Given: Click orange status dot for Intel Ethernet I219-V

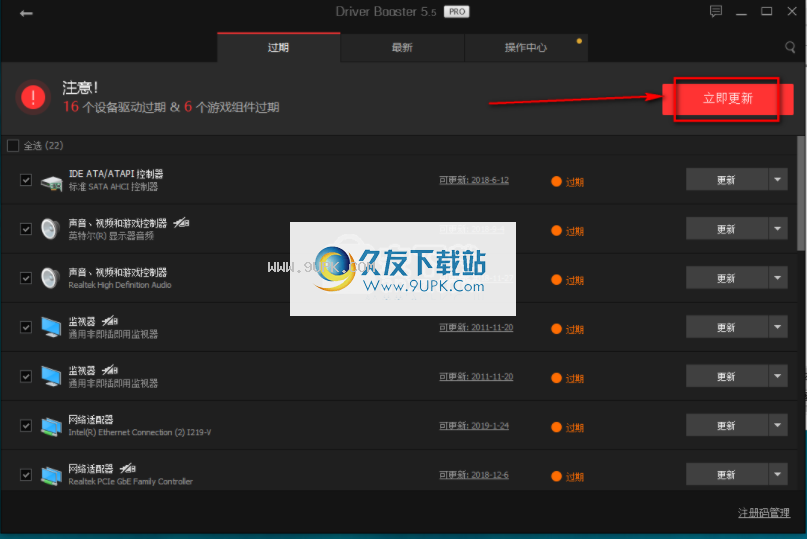Looking at the screenshot, I should click(x=556, y=427).
